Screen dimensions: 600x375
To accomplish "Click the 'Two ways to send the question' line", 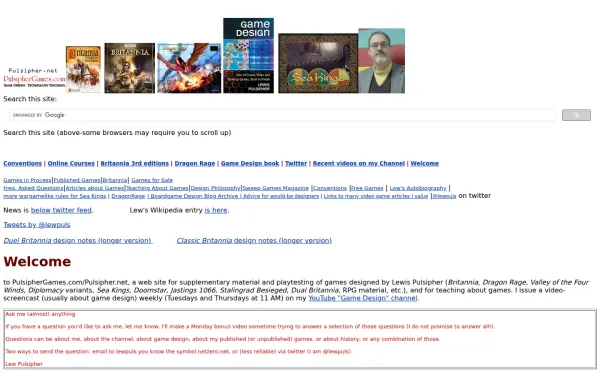I will pyautogui.click(x=178, y=351).
